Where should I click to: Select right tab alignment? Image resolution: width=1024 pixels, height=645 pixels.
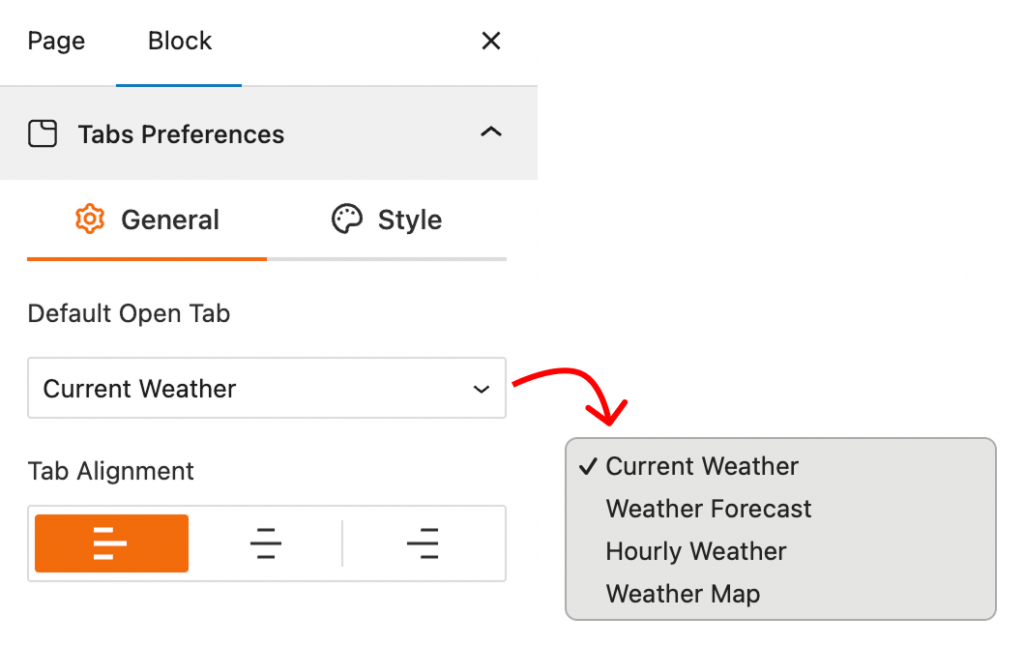click(424, 543)
